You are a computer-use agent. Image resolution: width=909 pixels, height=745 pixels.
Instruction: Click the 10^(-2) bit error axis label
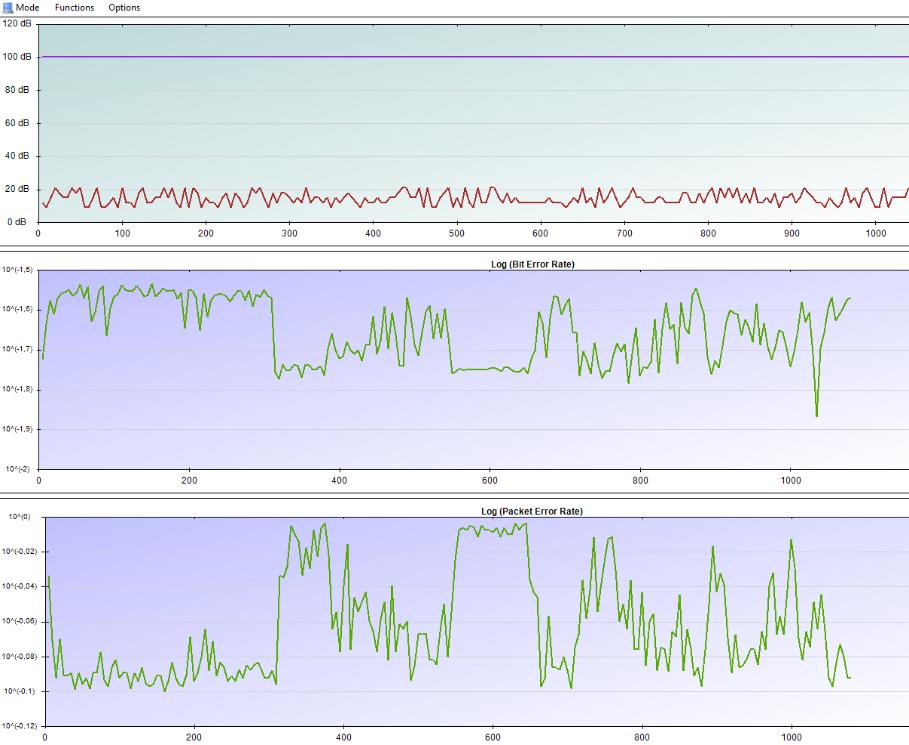click(17, 469)
